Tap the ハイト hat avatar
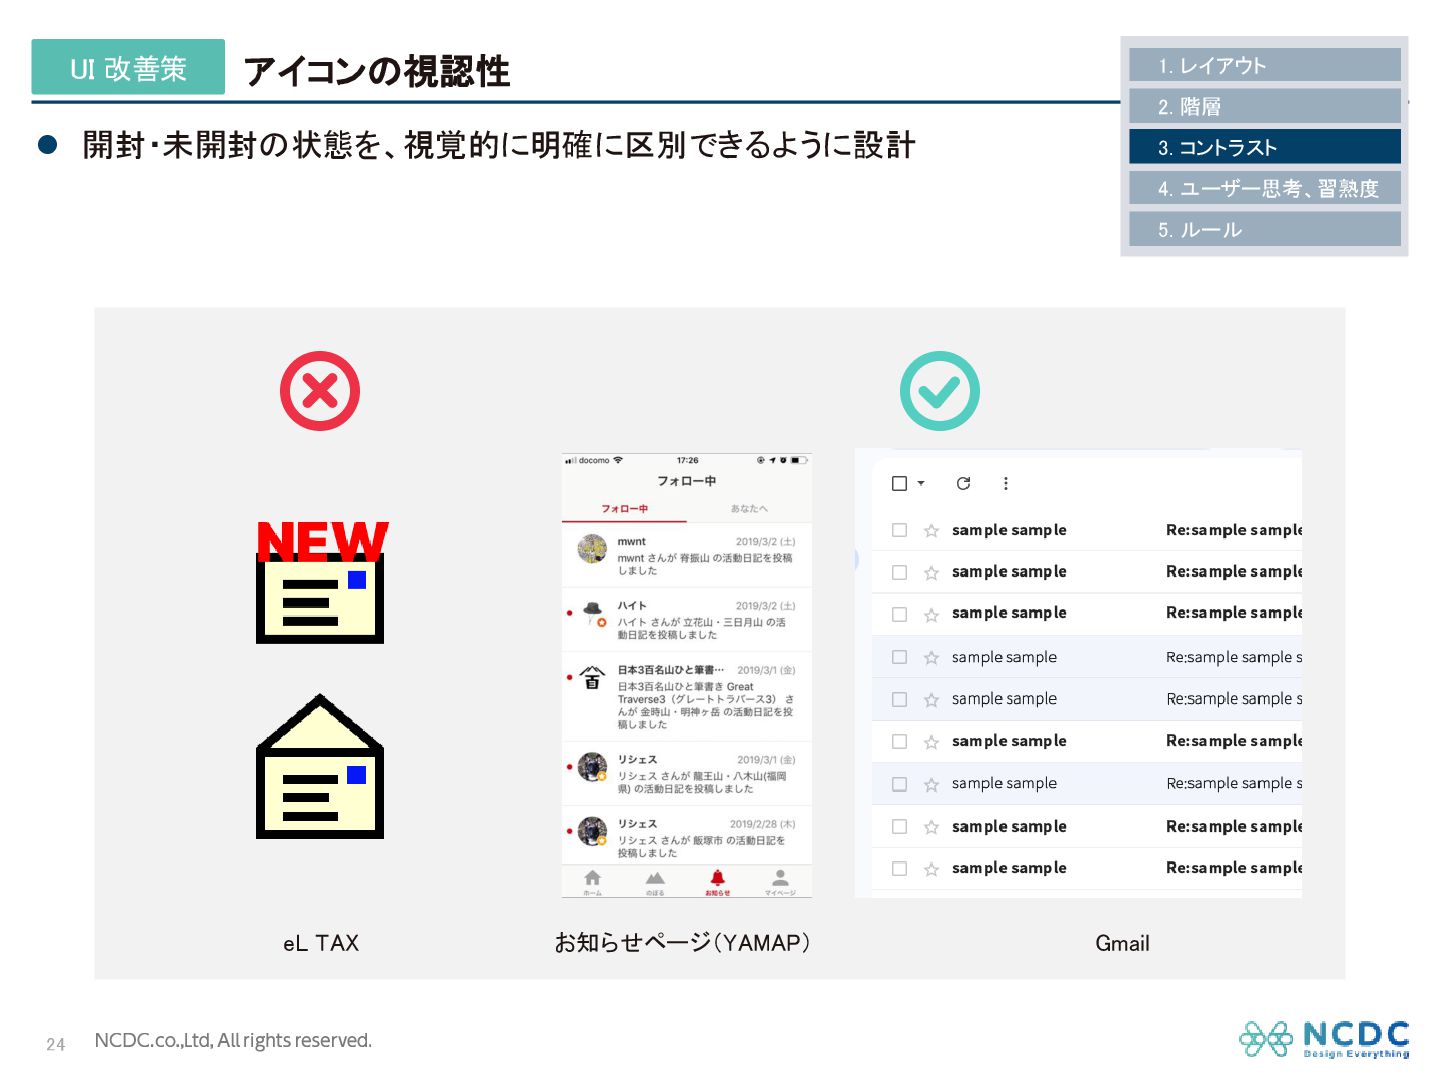 593,613
